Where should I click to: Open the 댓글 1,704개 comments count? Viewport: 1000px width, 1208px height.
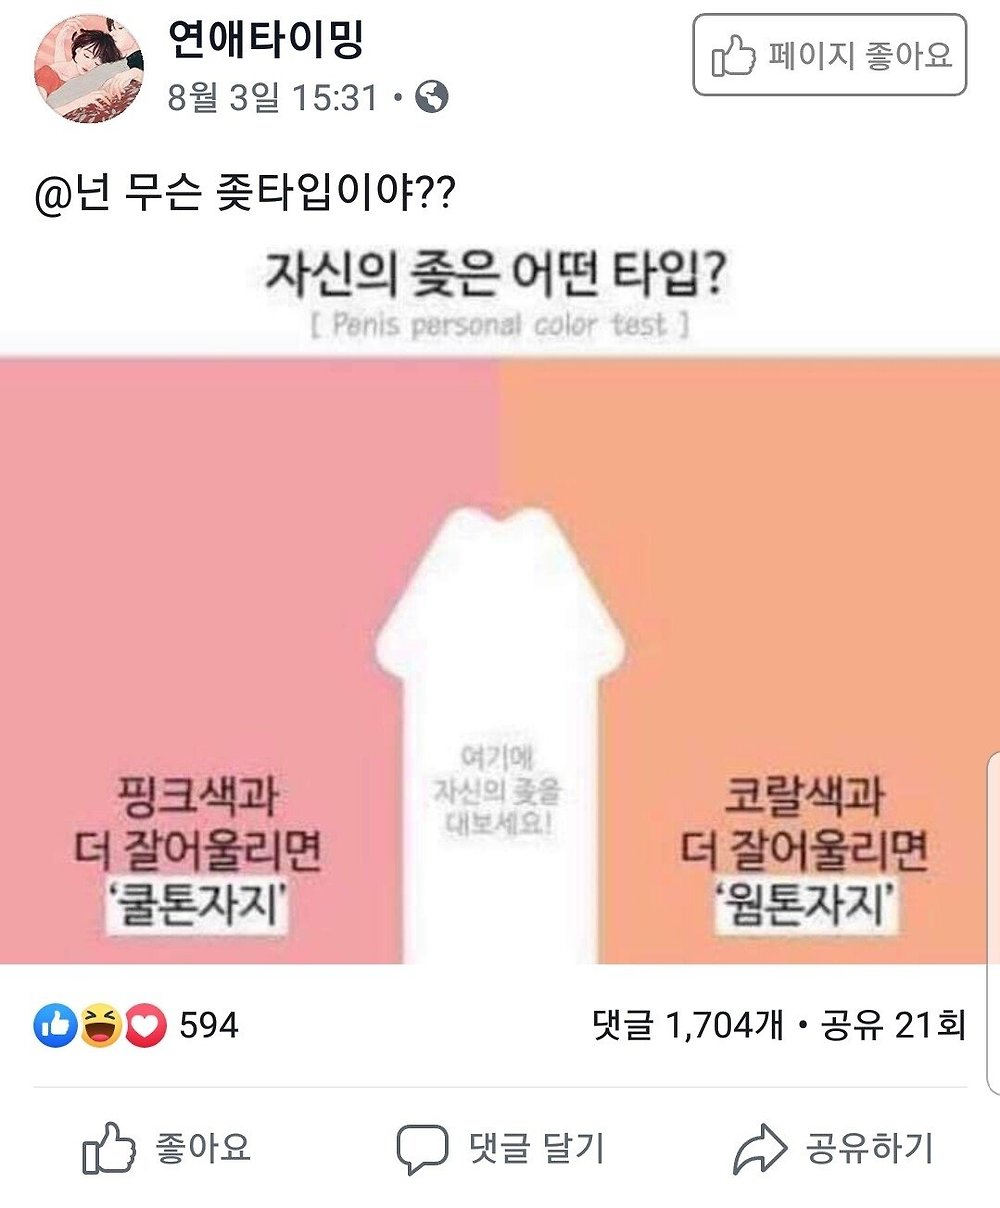tap(688, 1025)
